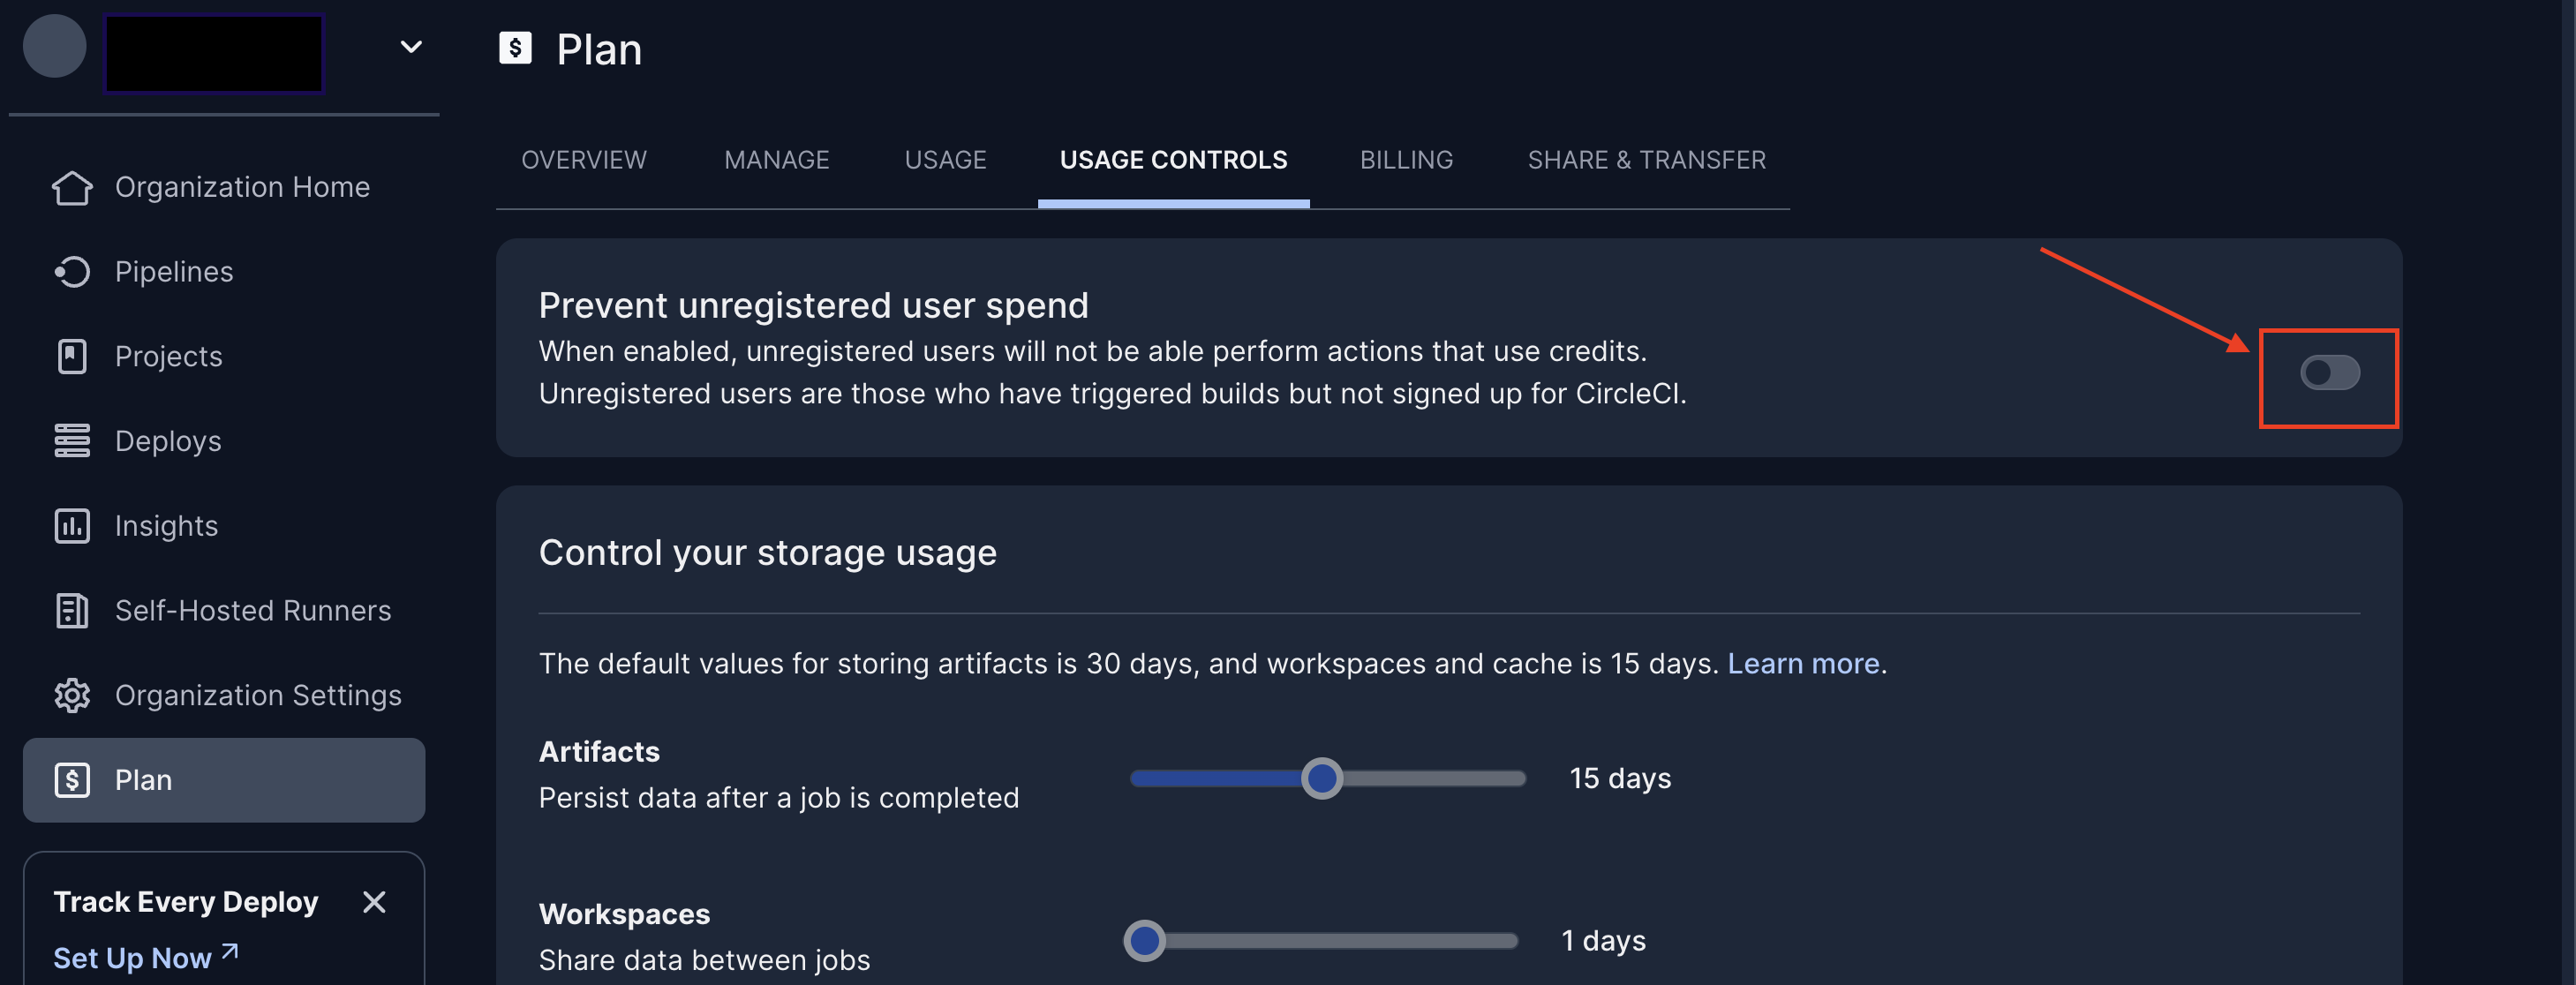Open Organization Settings in sidebar
This screenshot has width=2576, height=985.
coord(224,696)
